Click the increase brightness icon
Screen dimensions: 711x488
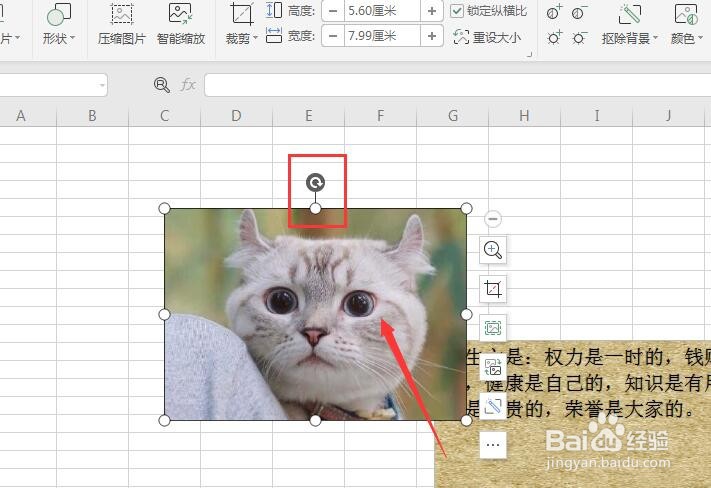pyautogui.click(x=554, y=38)
